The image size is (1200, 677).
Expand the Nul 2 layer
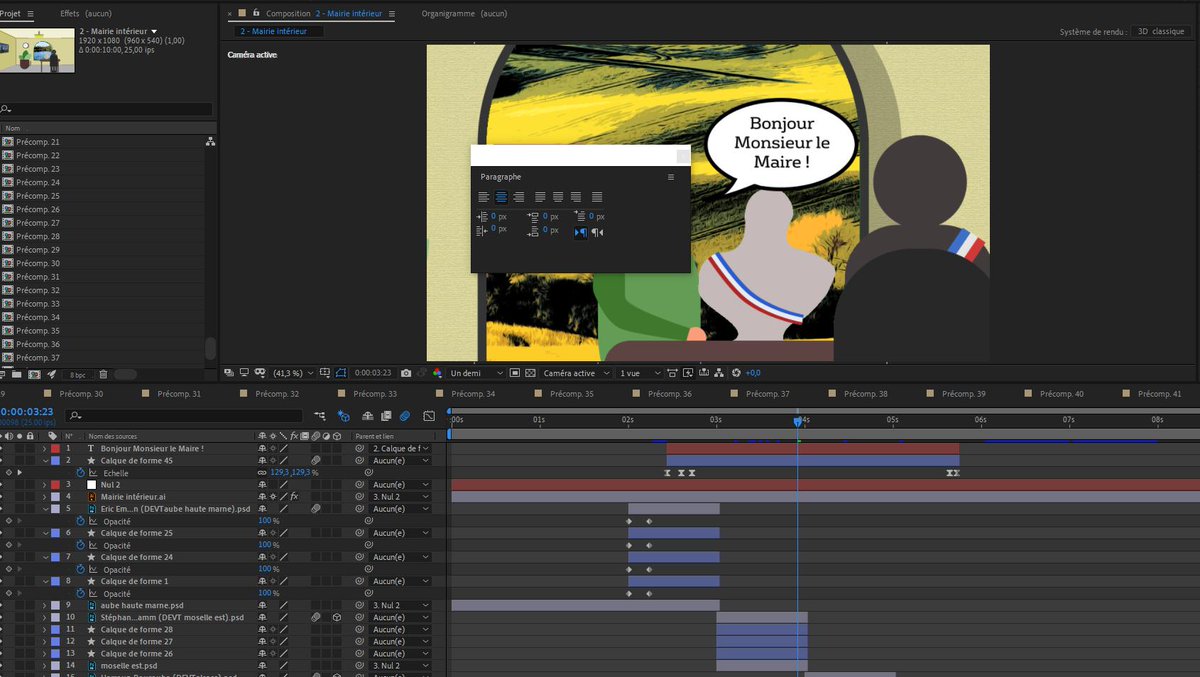tap(44, 484)
